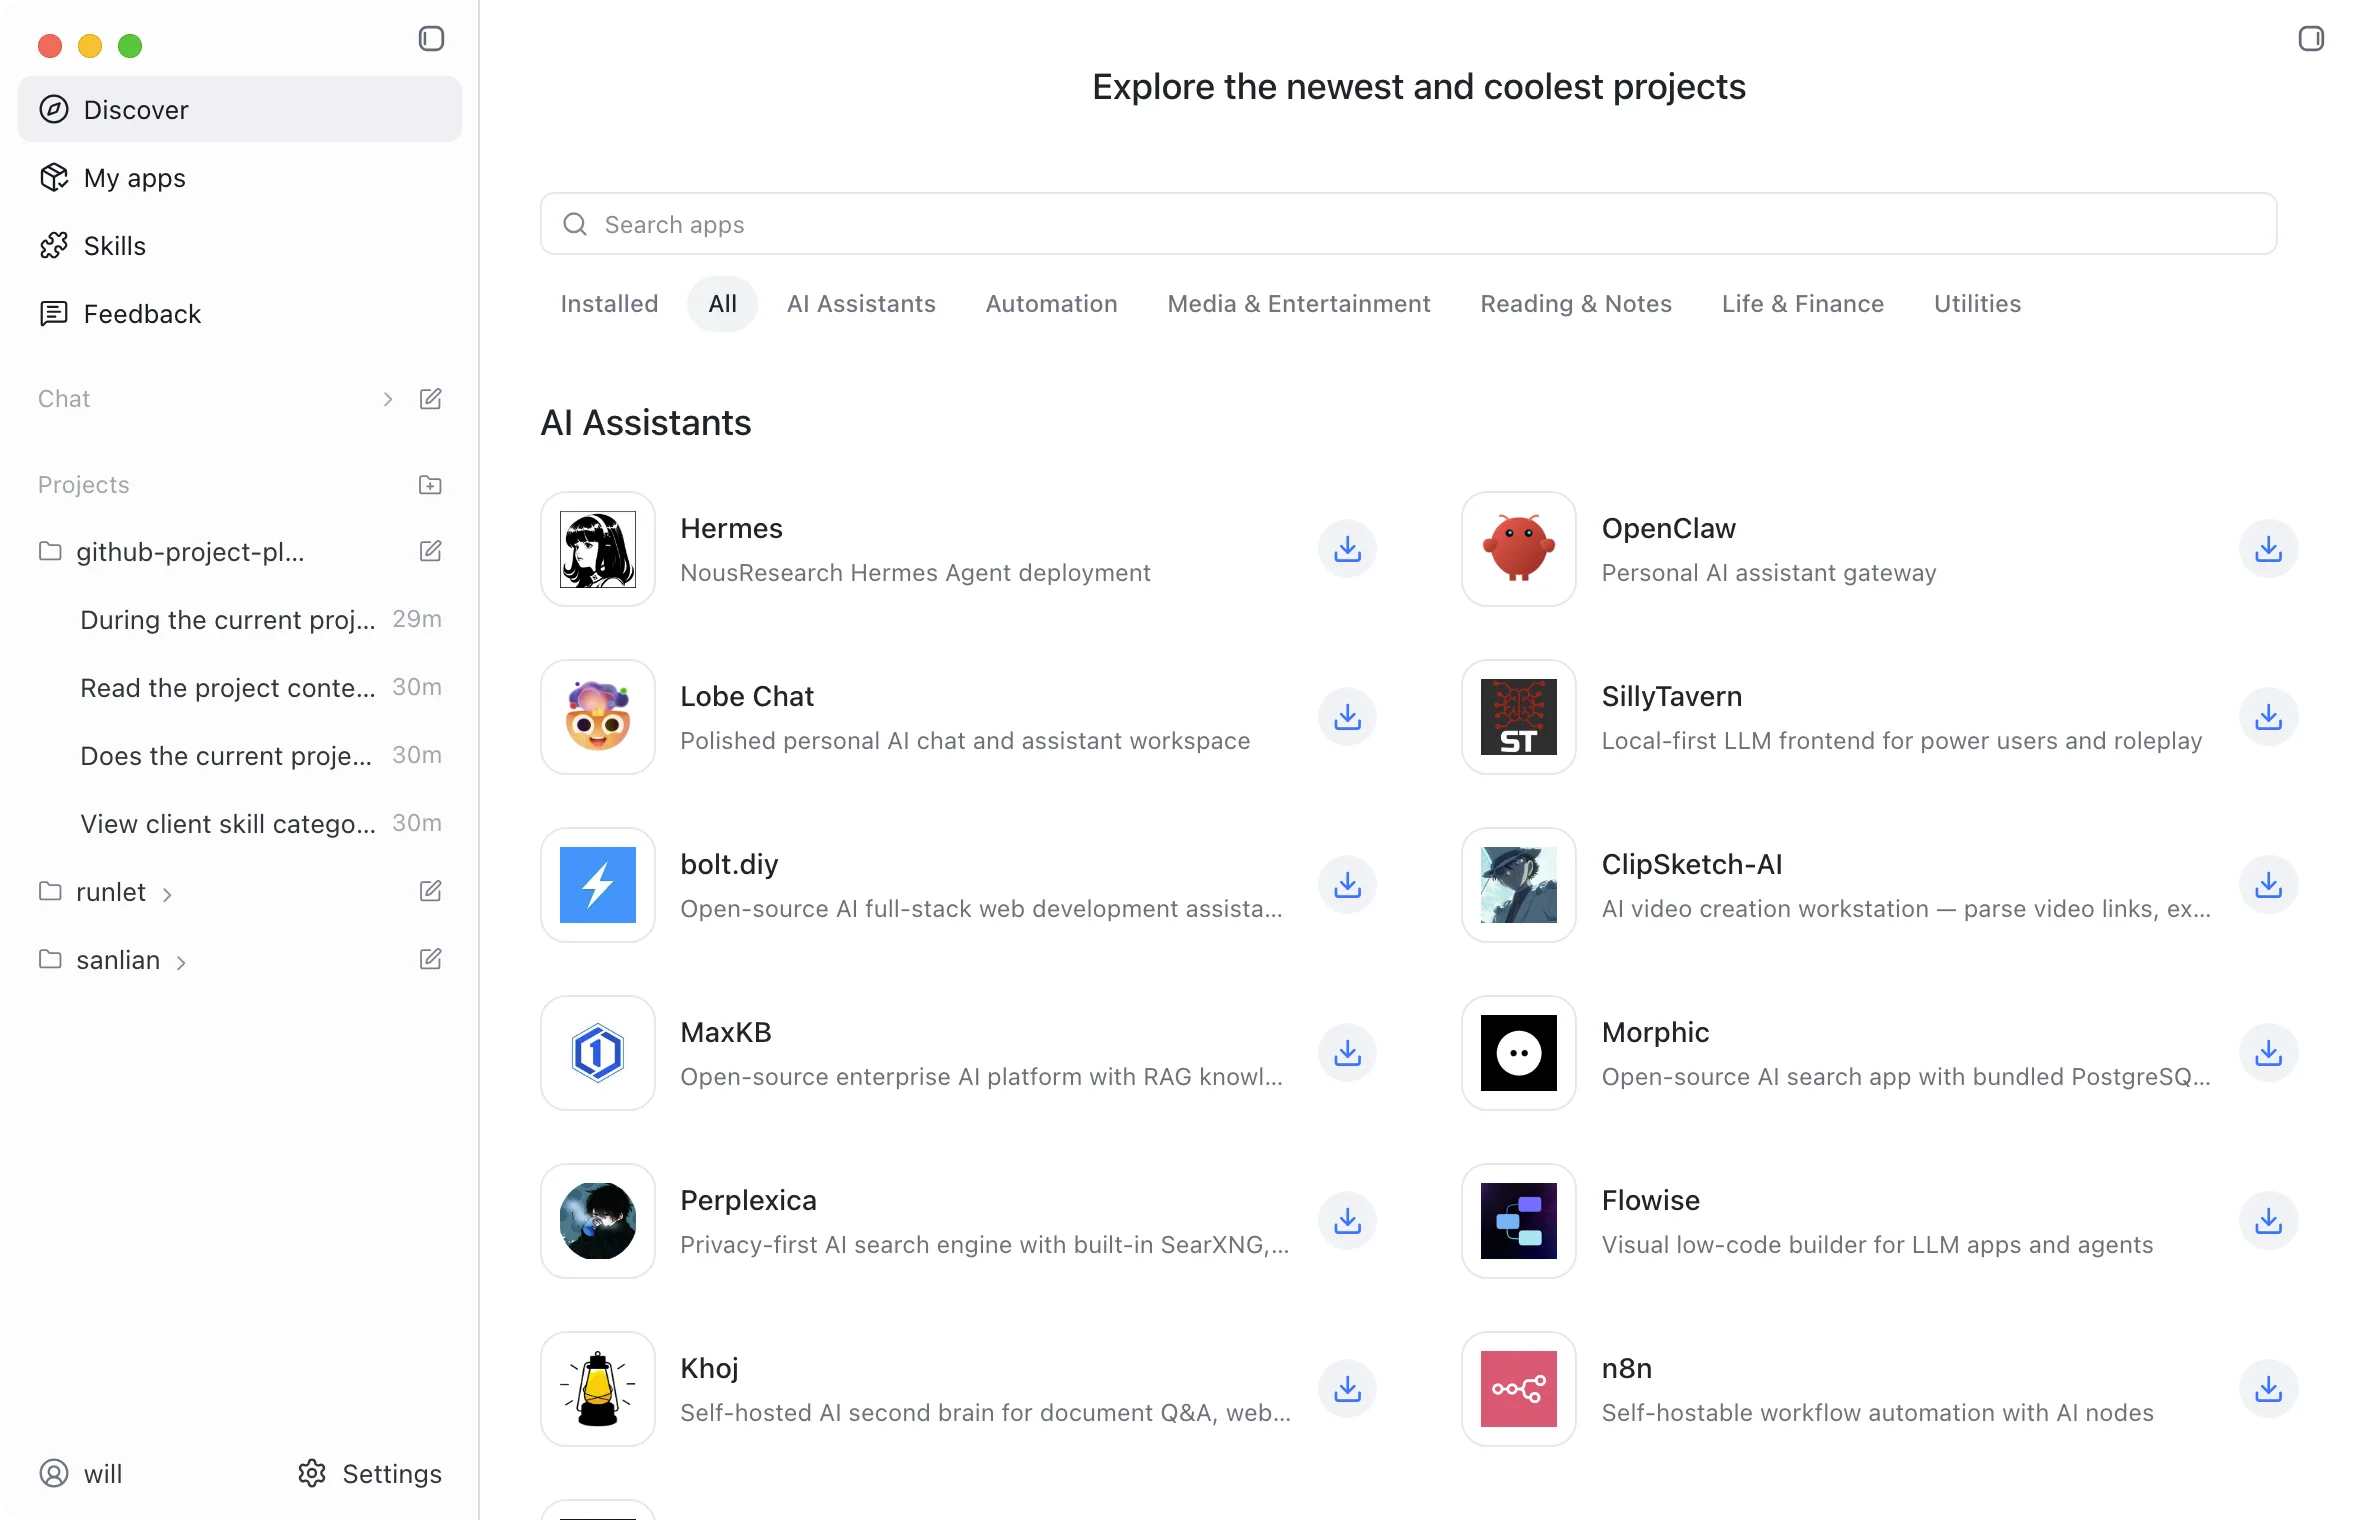
Task: Open the Morphic app icon
Action: pyautogui.click(x=1519, y=1053)
